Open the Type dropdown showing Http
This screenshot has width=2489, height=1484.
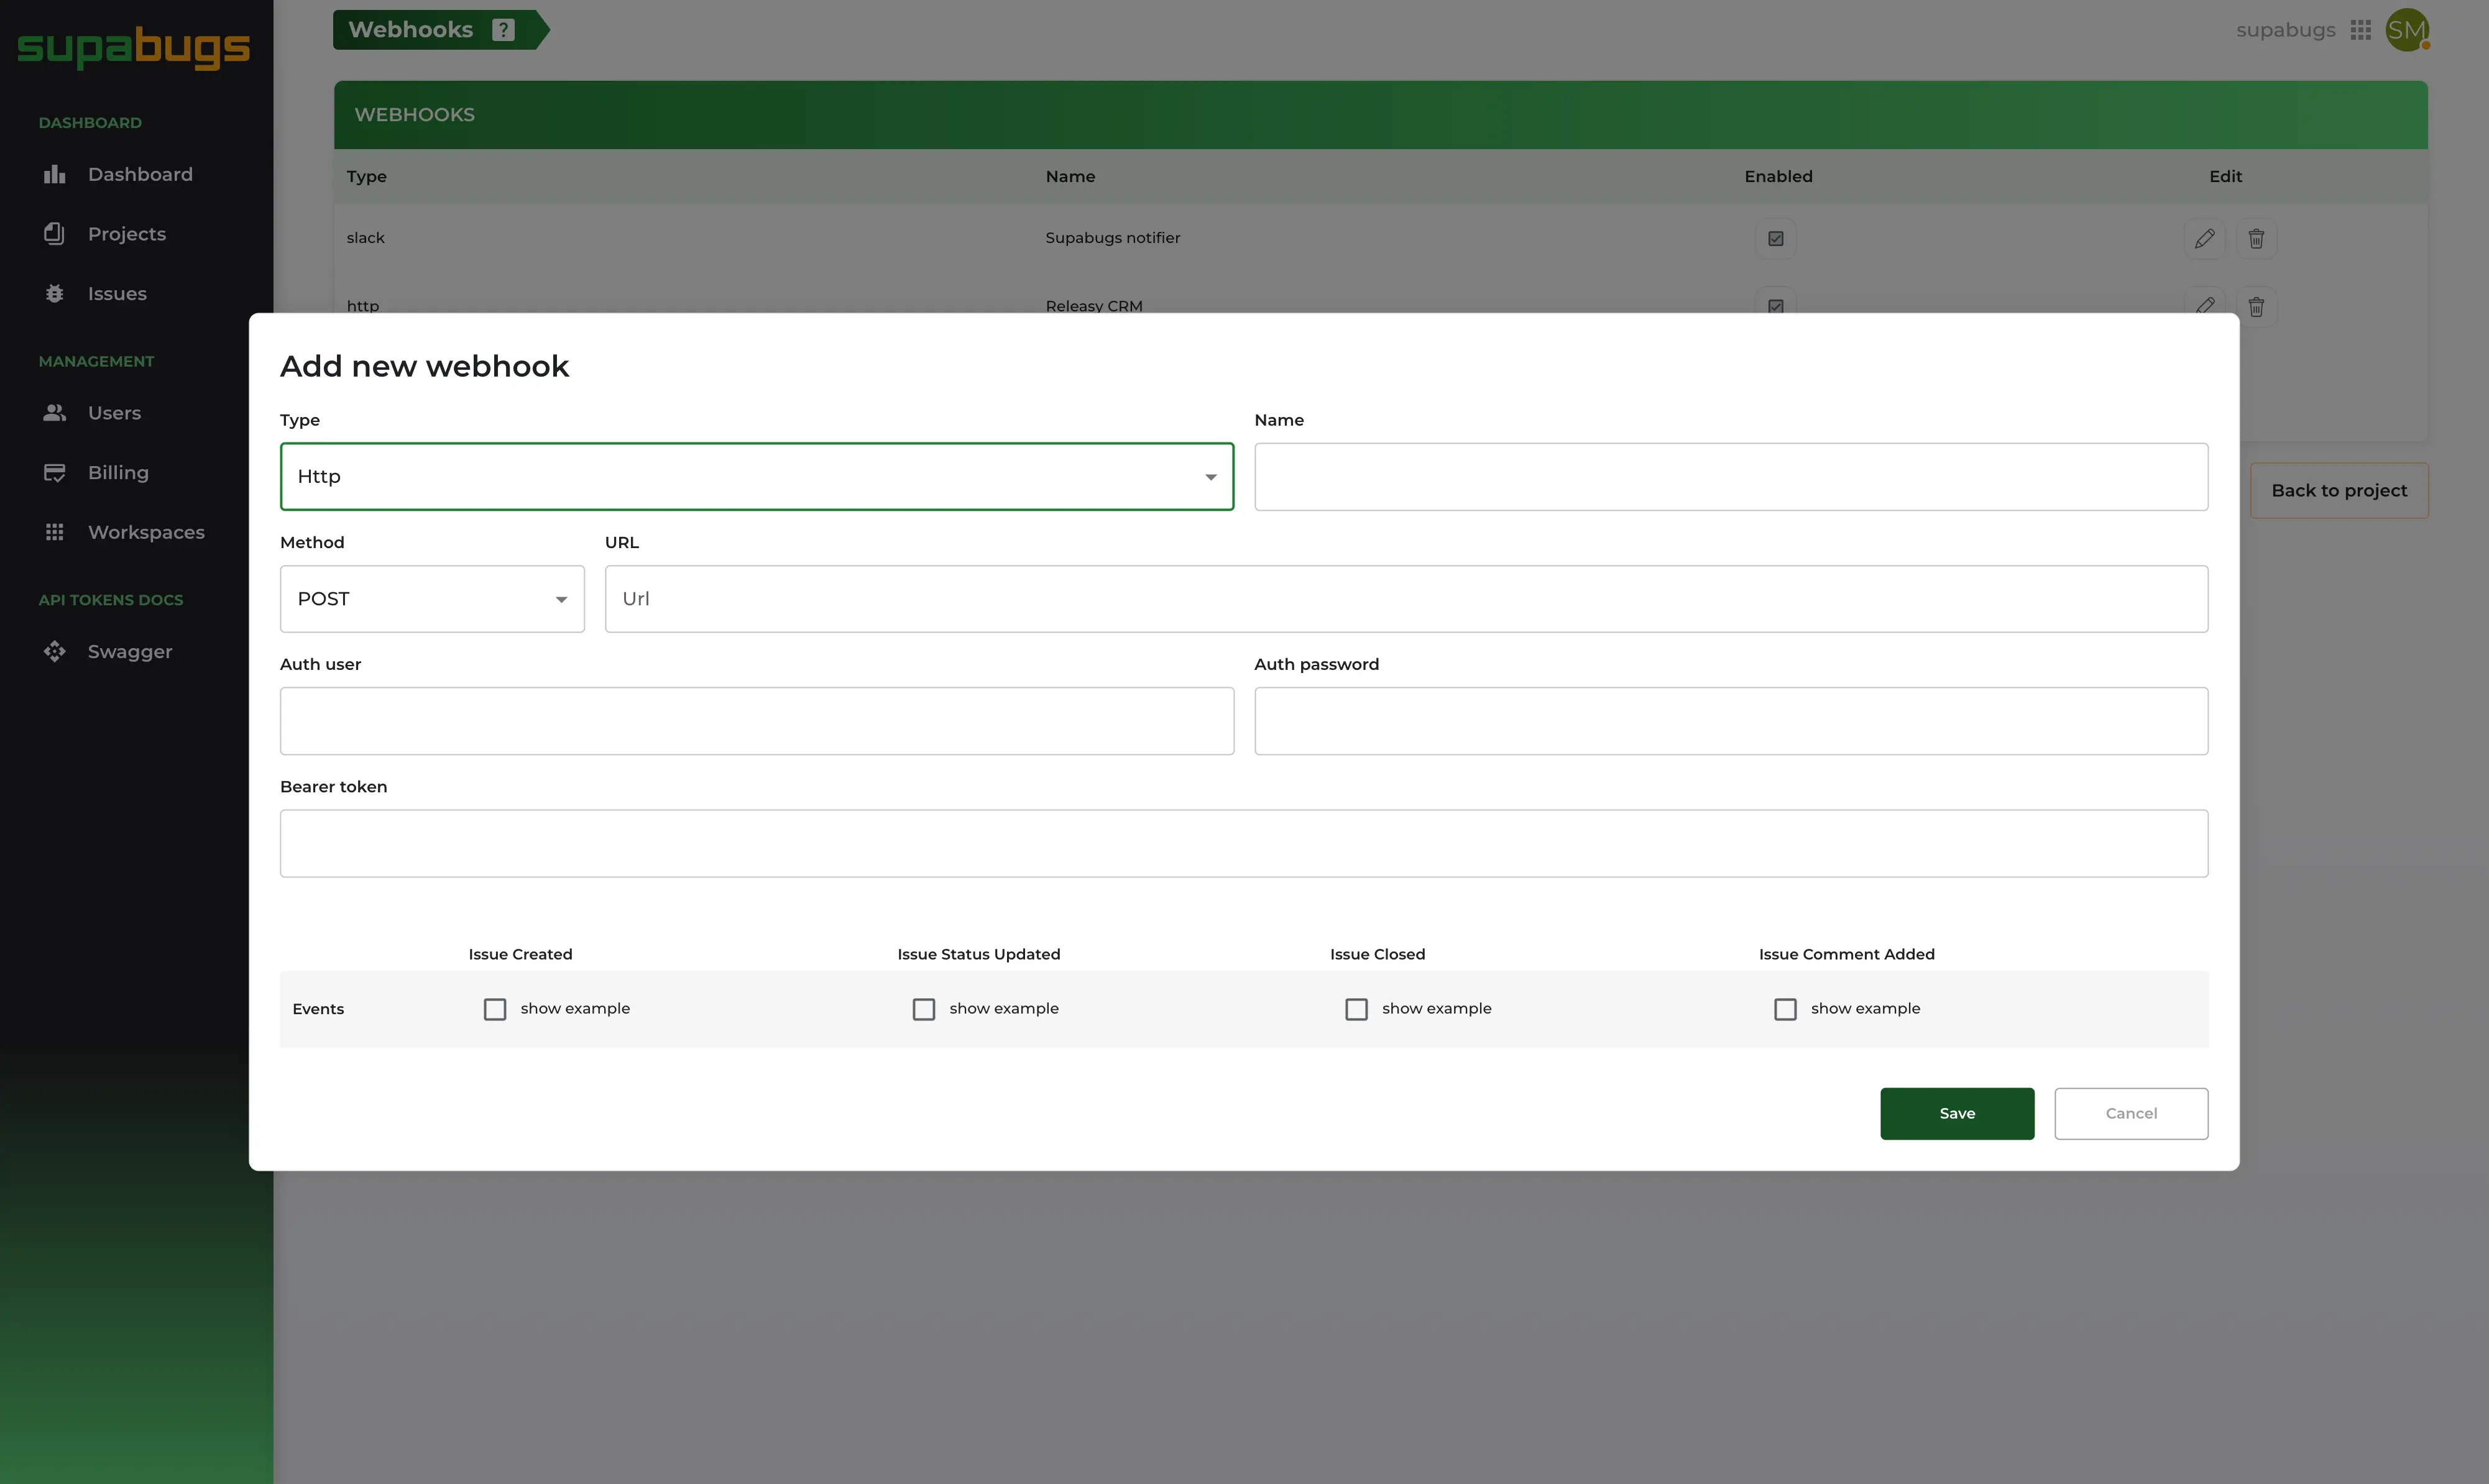click(x=756, y=477)
